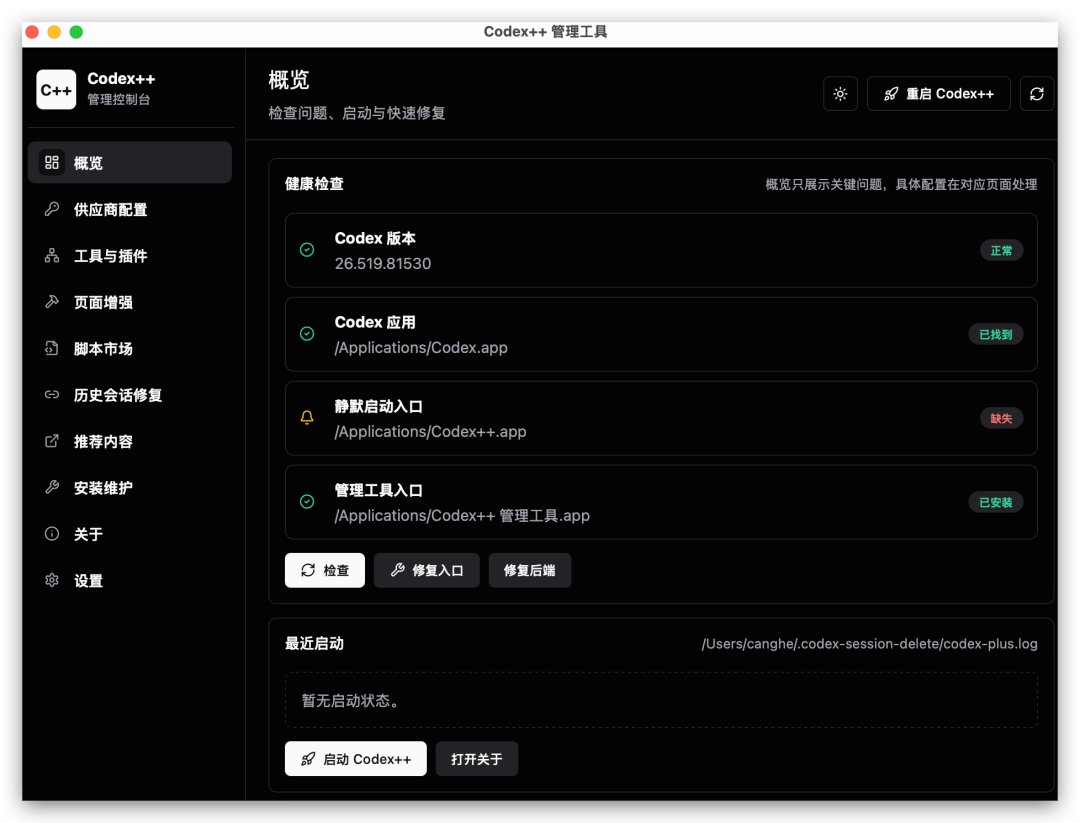Click the refresh icon button in header

point(1037,94)
